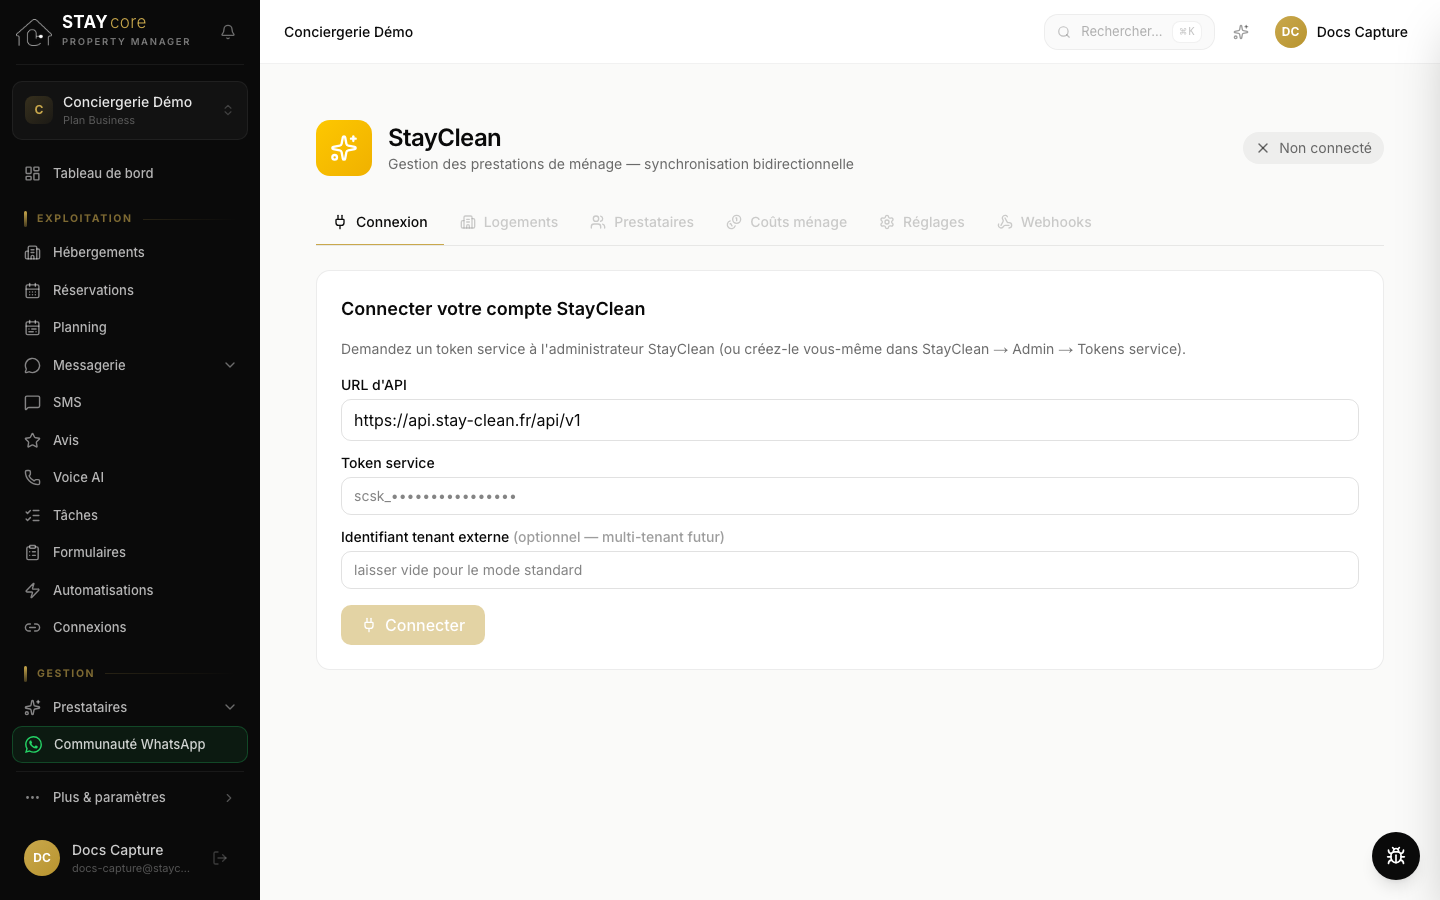Expand Plus & paramètres menu

click(x=130, y=797)
